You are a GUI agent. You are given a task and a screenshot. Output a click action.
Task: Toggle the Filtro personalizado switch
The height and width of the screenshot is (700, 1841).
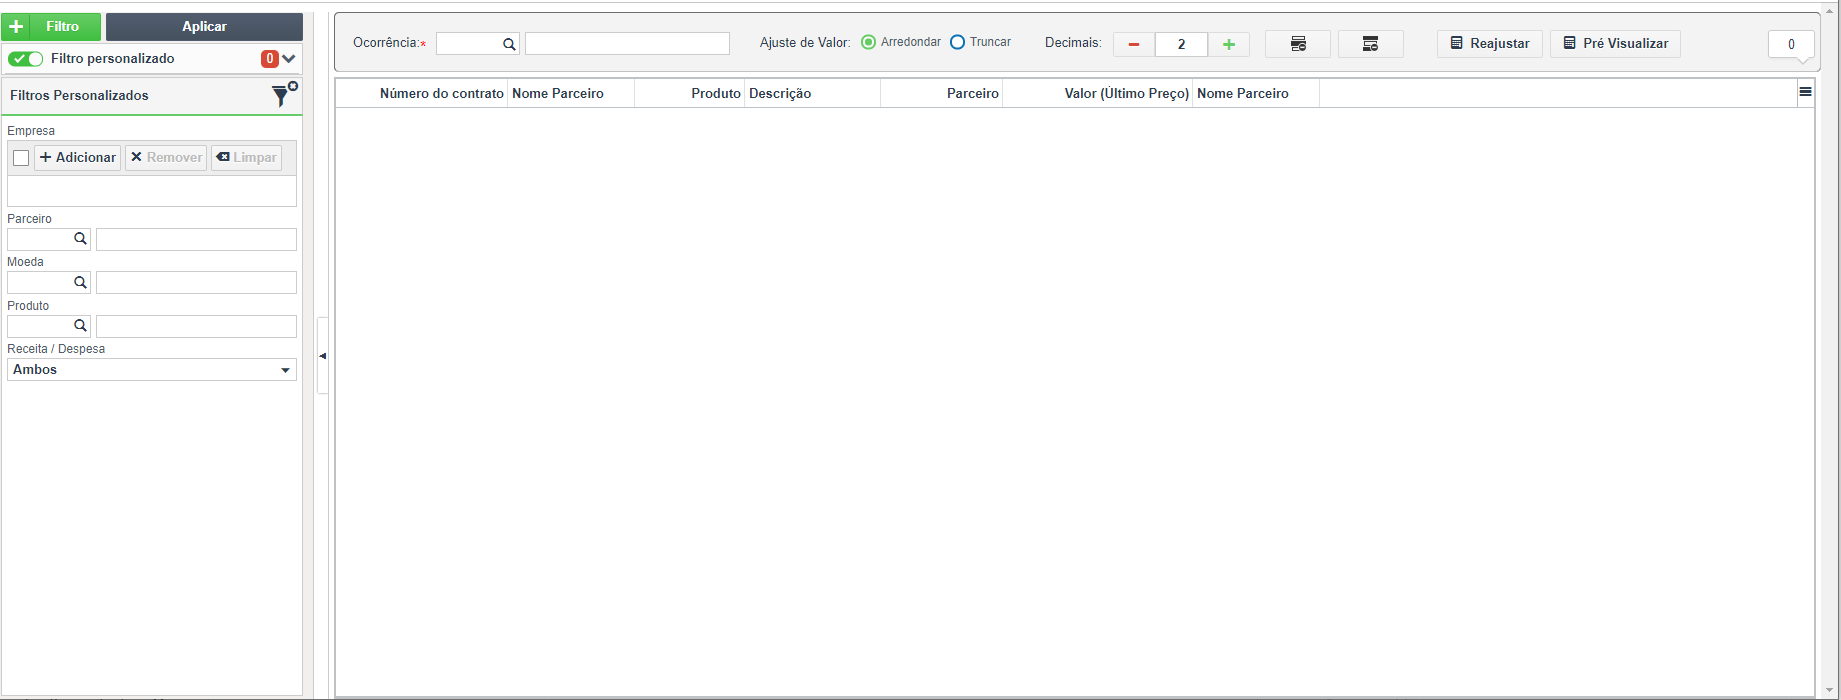coord(26,59)
